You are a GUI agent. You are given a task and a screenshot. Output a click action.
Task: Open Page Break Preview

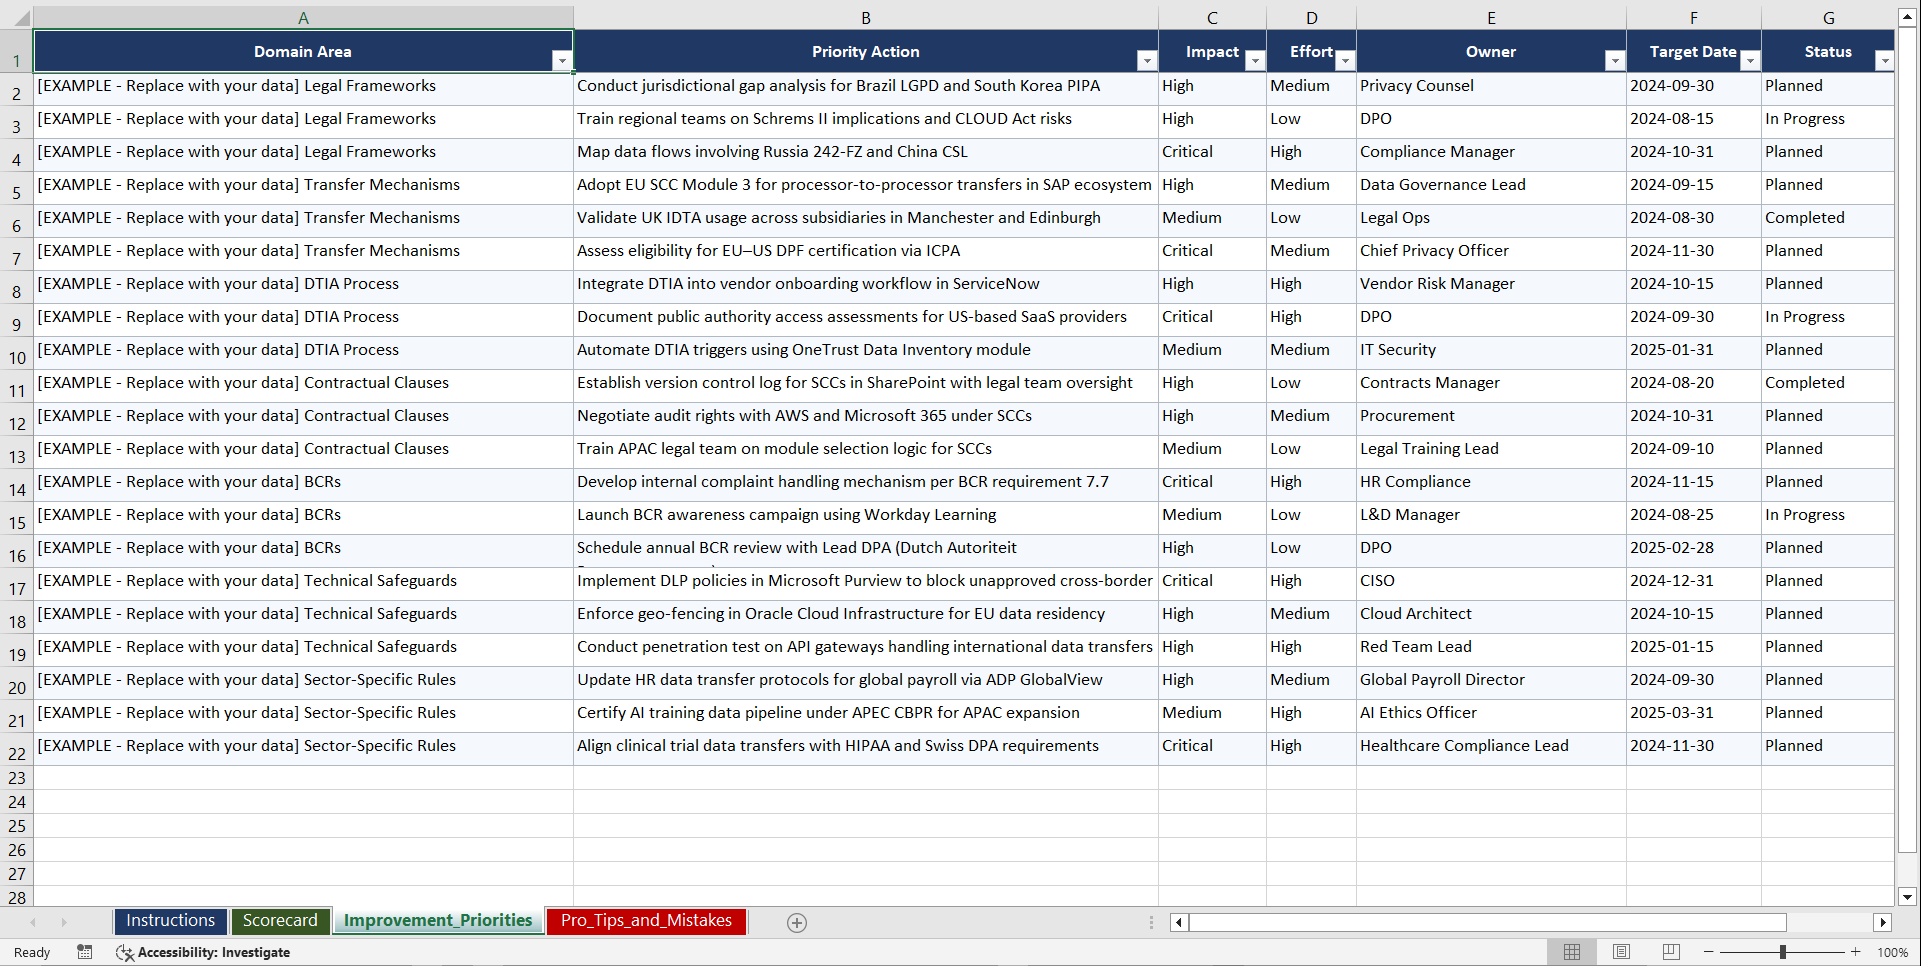[x=1671, y=952]
